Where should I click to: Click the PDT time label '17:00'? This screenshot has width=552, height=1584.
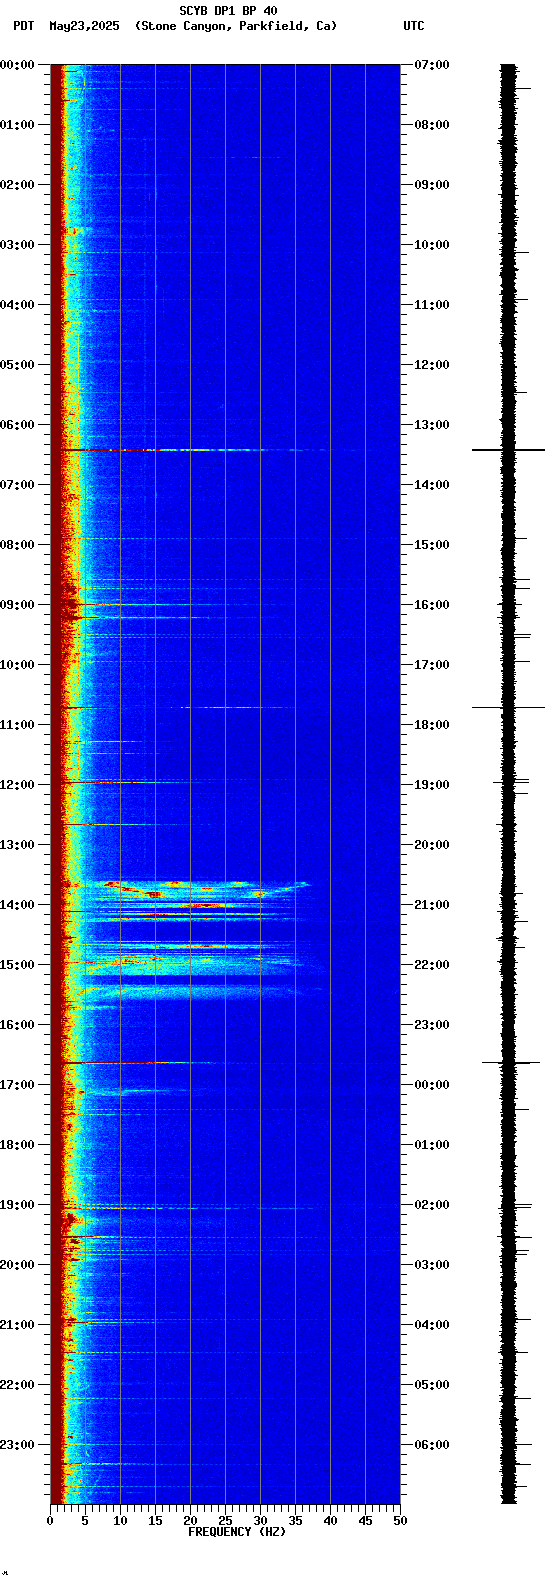(17, 1085)
